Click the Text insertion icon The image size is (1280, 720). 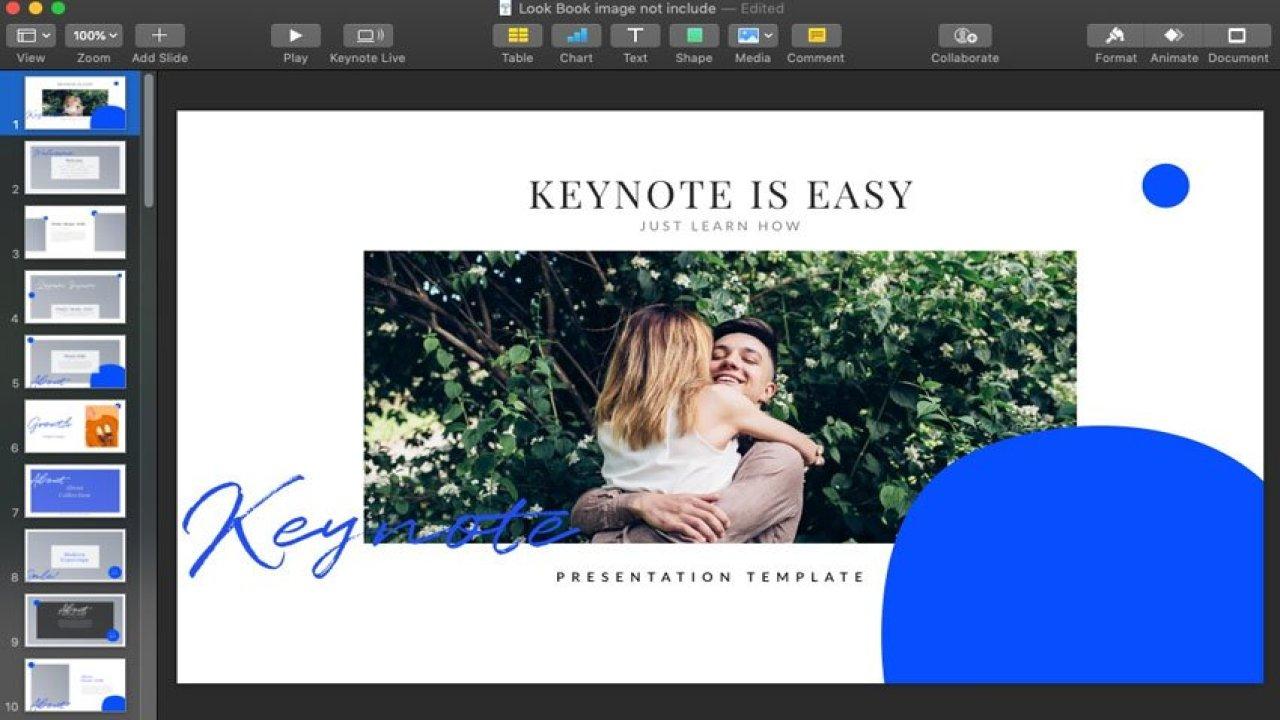tap(634, 38)
